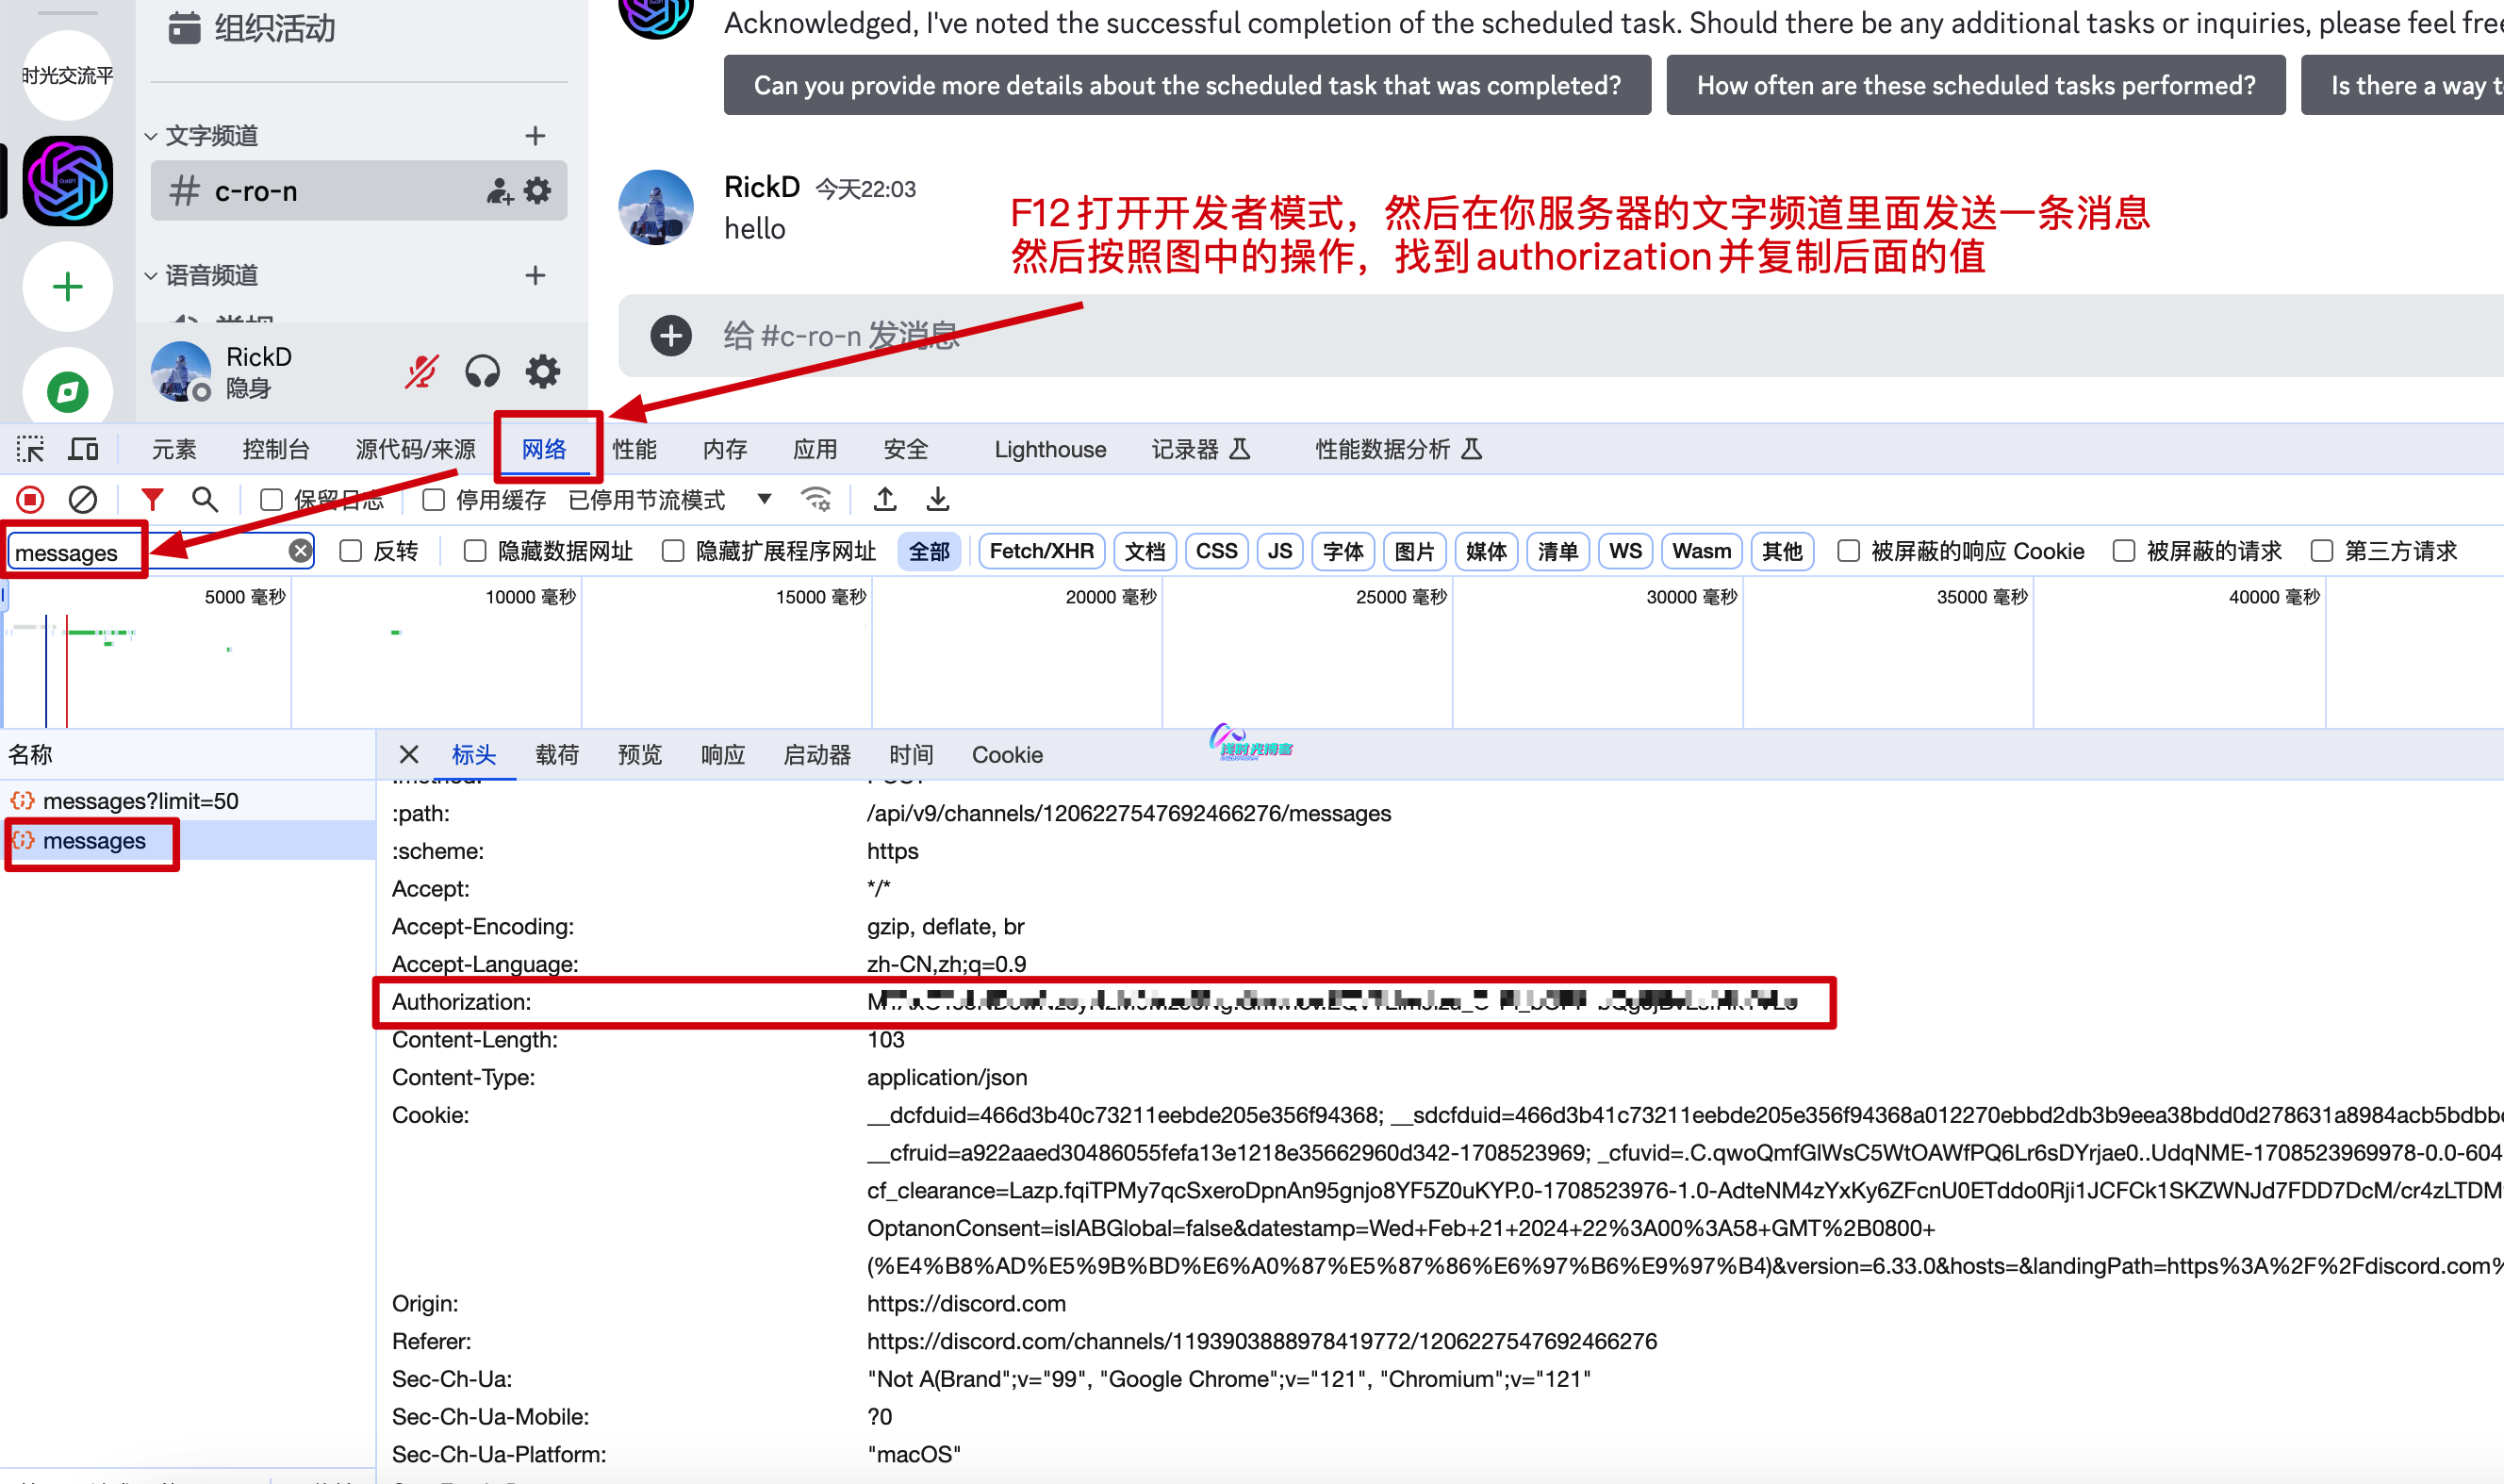Open the Explore Discoverable Servers compass
Screen dimensions: 2504x1484
tap(68, 390)
